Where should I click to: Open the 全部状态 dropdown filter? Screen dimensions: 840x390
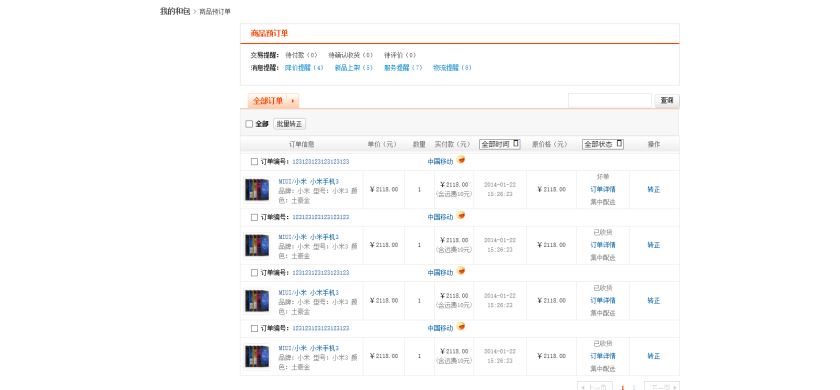click(603, 144)
